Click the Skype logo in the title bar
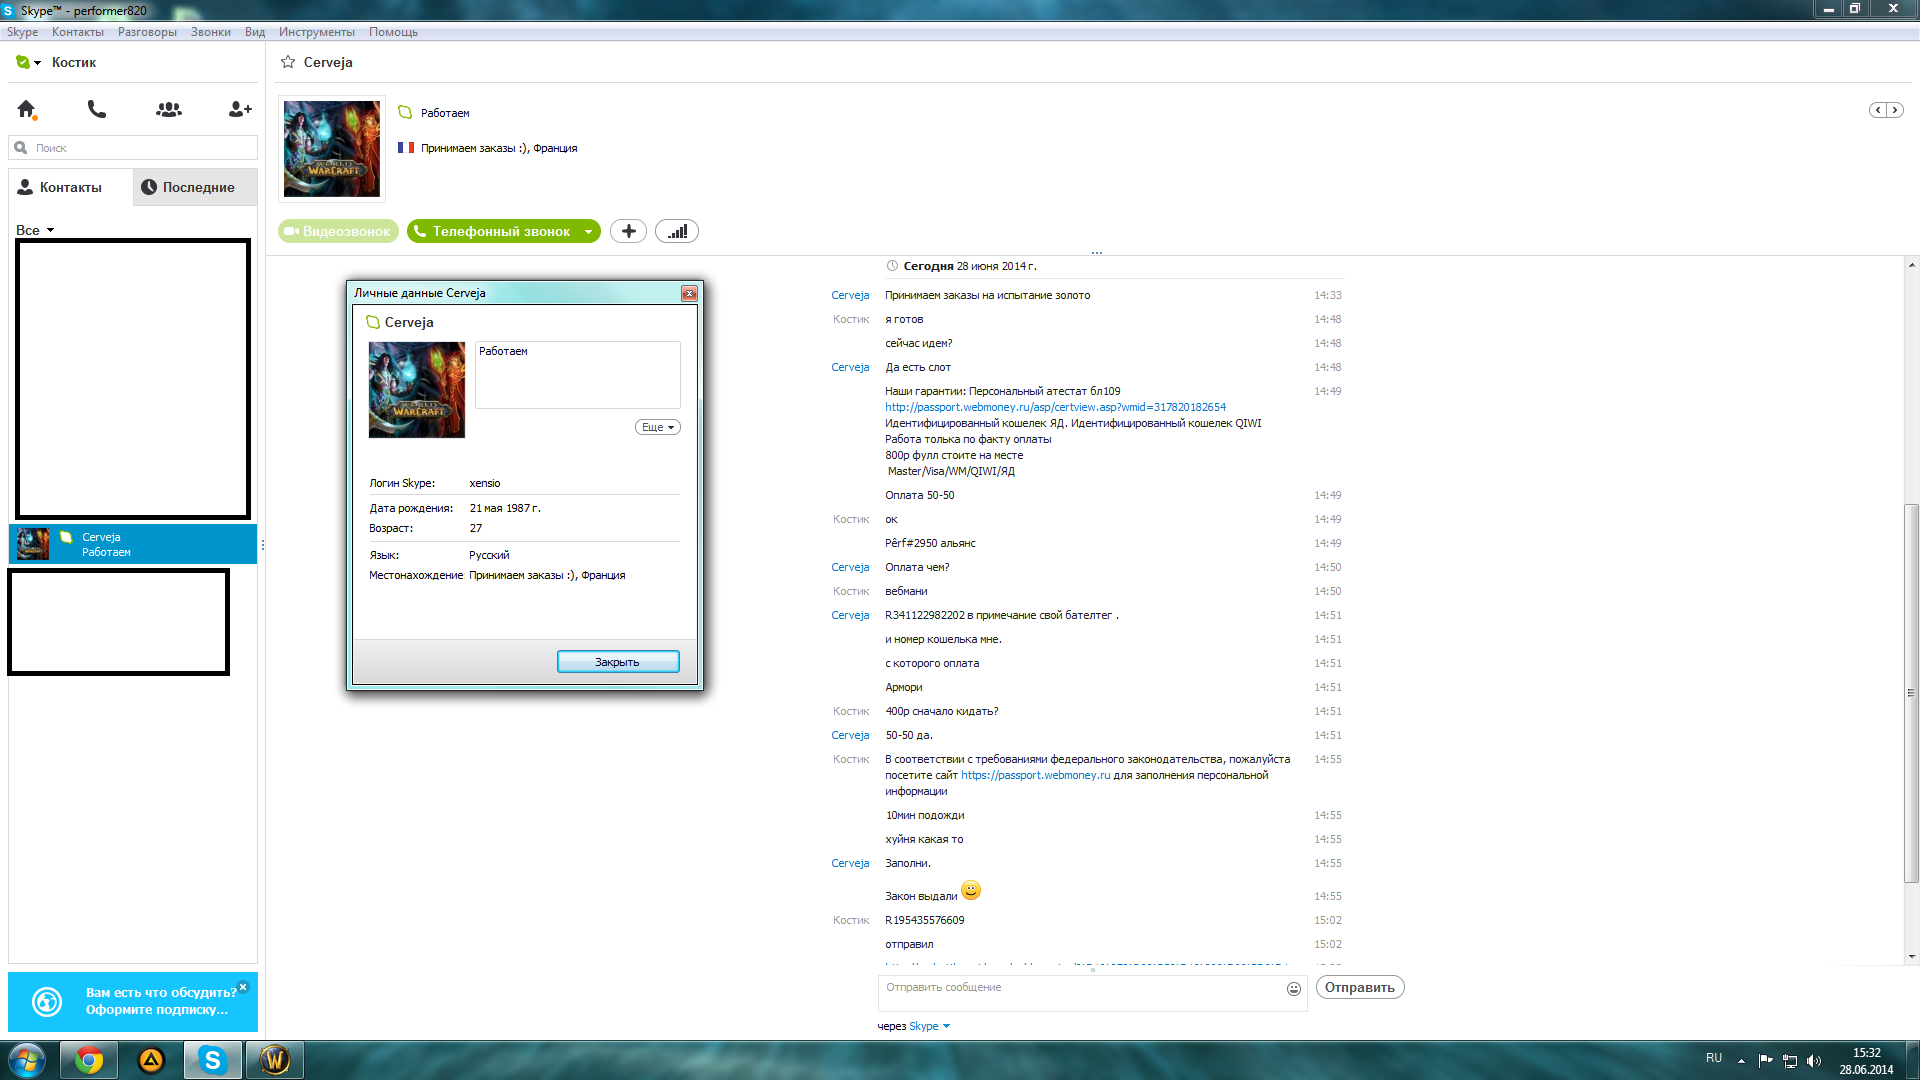Screen dimensions: 1920x1080 click(9, 10)
